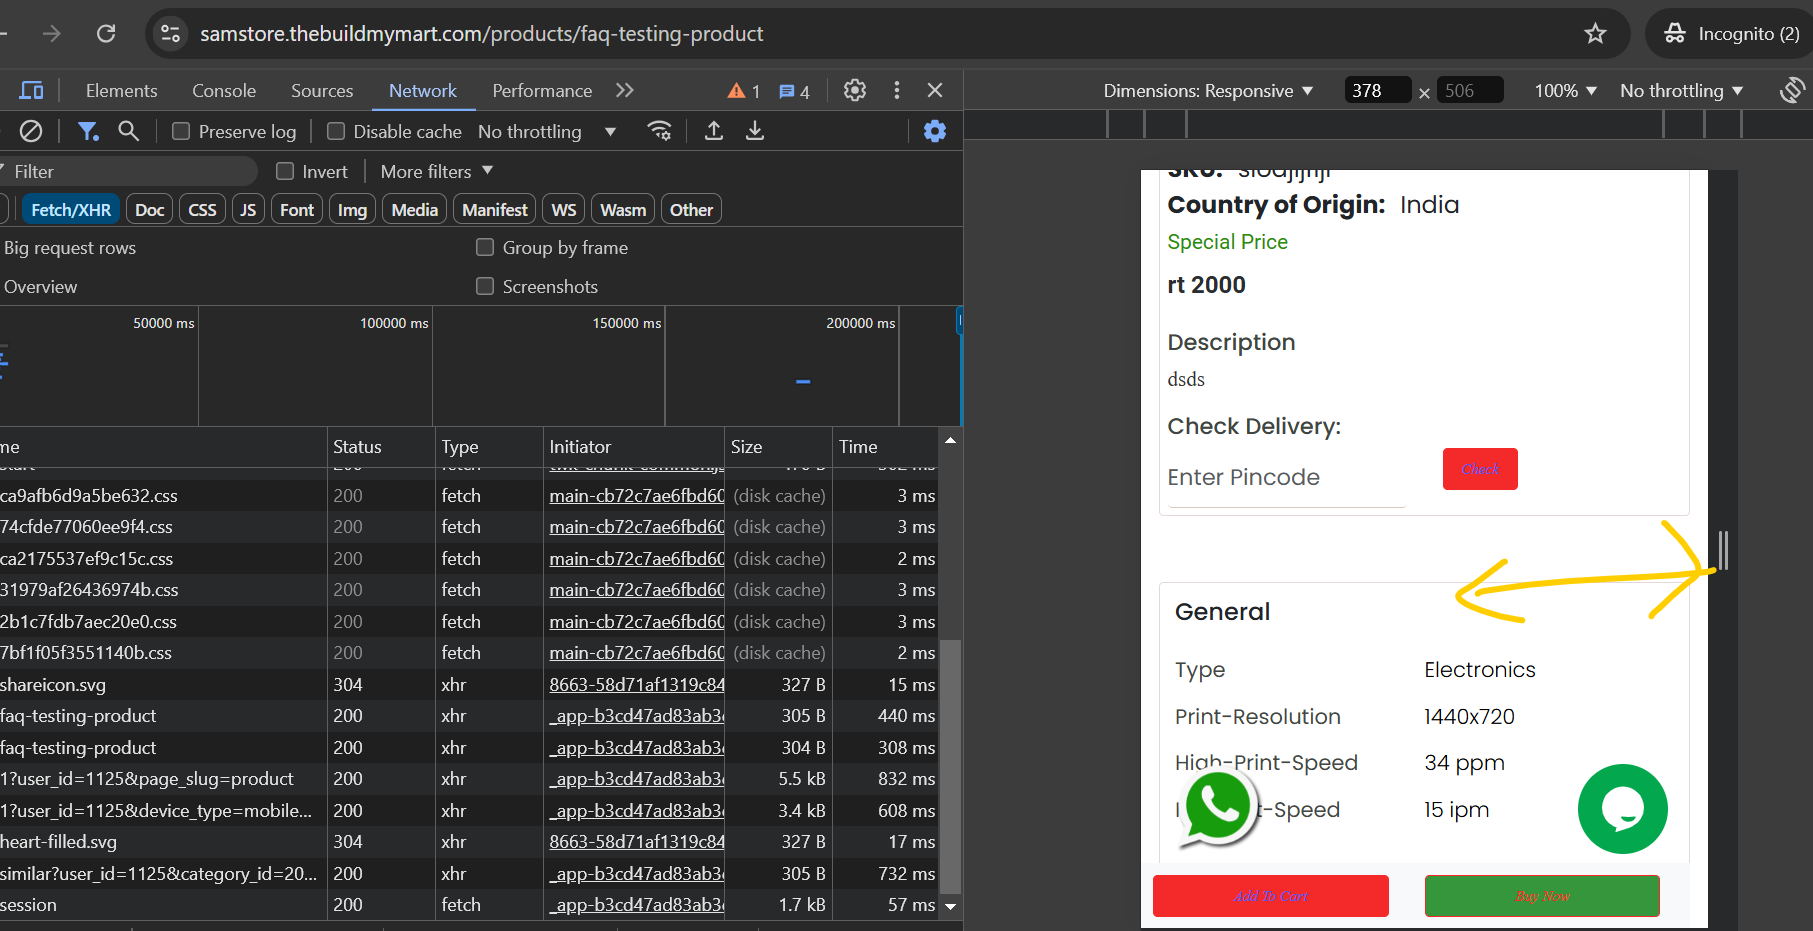The image size is (1813, 931).
Task: Open network search with magnifier icon
Action: point(128,131)
